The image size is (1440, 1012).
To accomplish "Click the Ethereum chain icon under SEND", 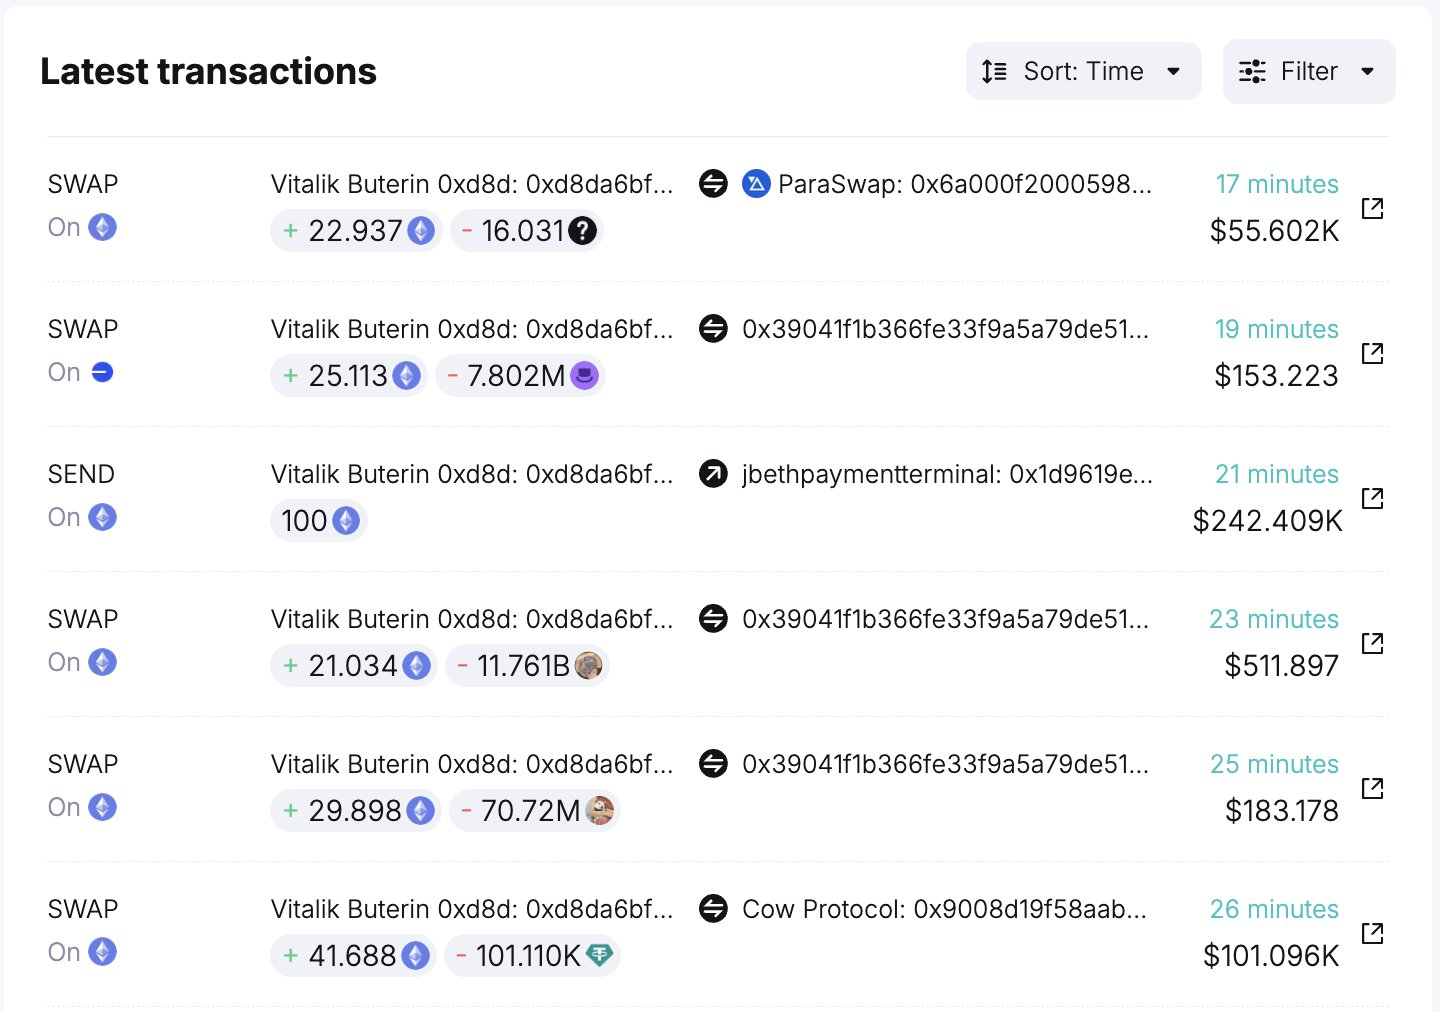I will pyautogui.click(x=102, y=517).
